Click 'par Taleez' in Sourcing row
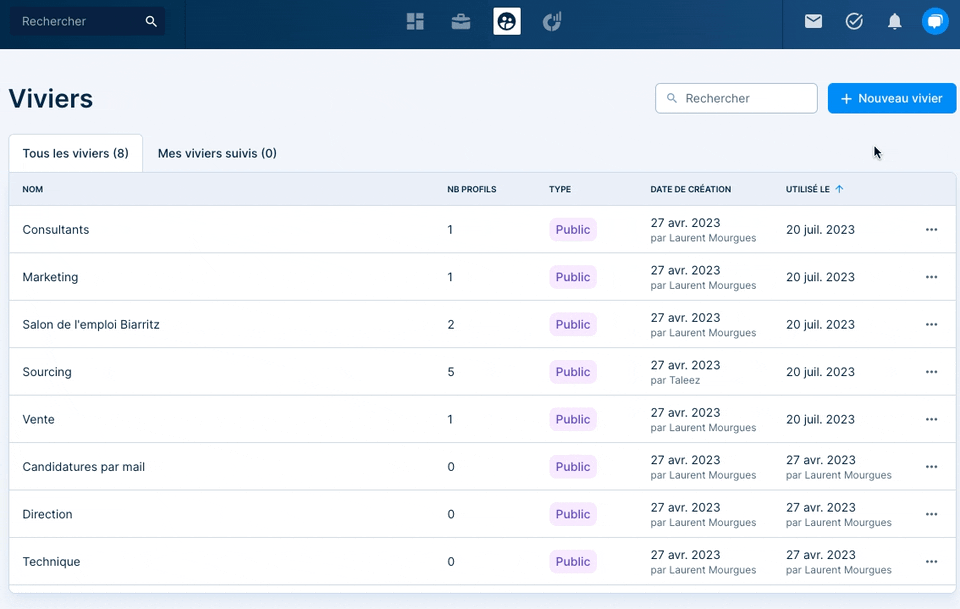The image size is (960, 609). pyautogui.click(x=675, y=380)
